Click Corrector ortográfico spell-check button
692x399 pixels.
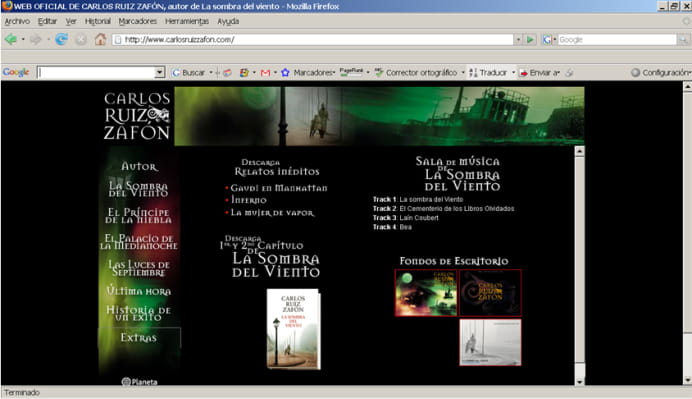tap(416, 73)
